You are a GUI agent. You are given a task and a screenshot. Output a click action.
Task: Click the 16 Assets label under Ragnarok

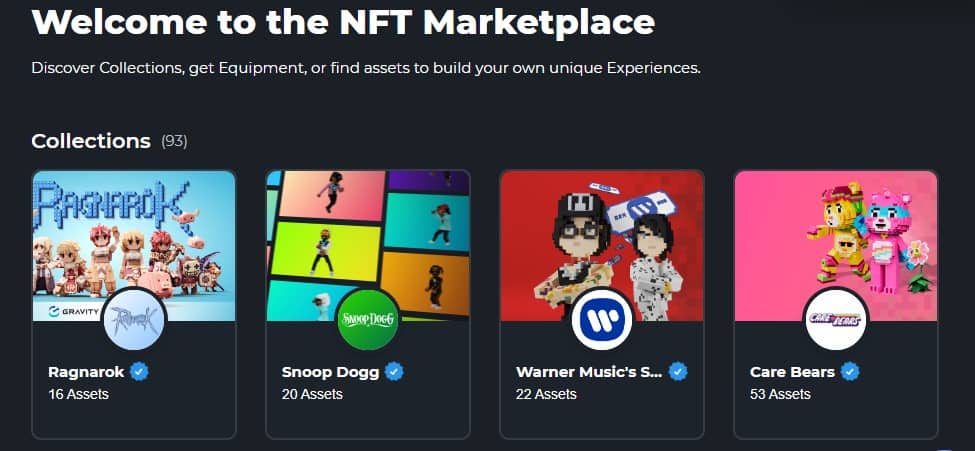(x=78, y=394)
